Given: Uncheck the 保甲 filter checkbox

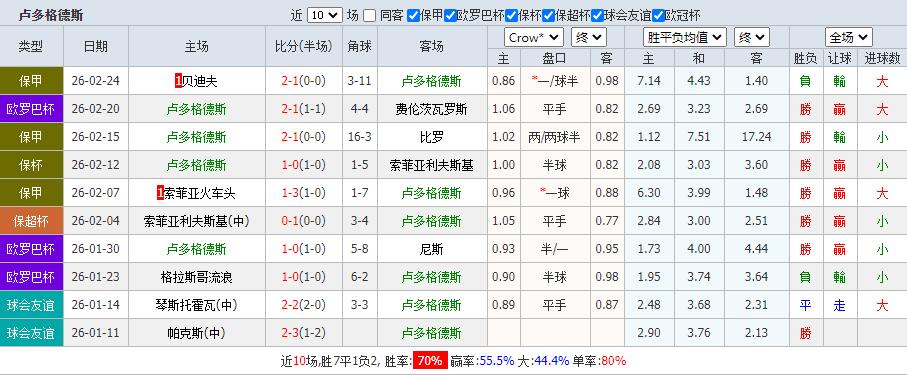Looking at the screenshot, I should (x=413, y=16).
